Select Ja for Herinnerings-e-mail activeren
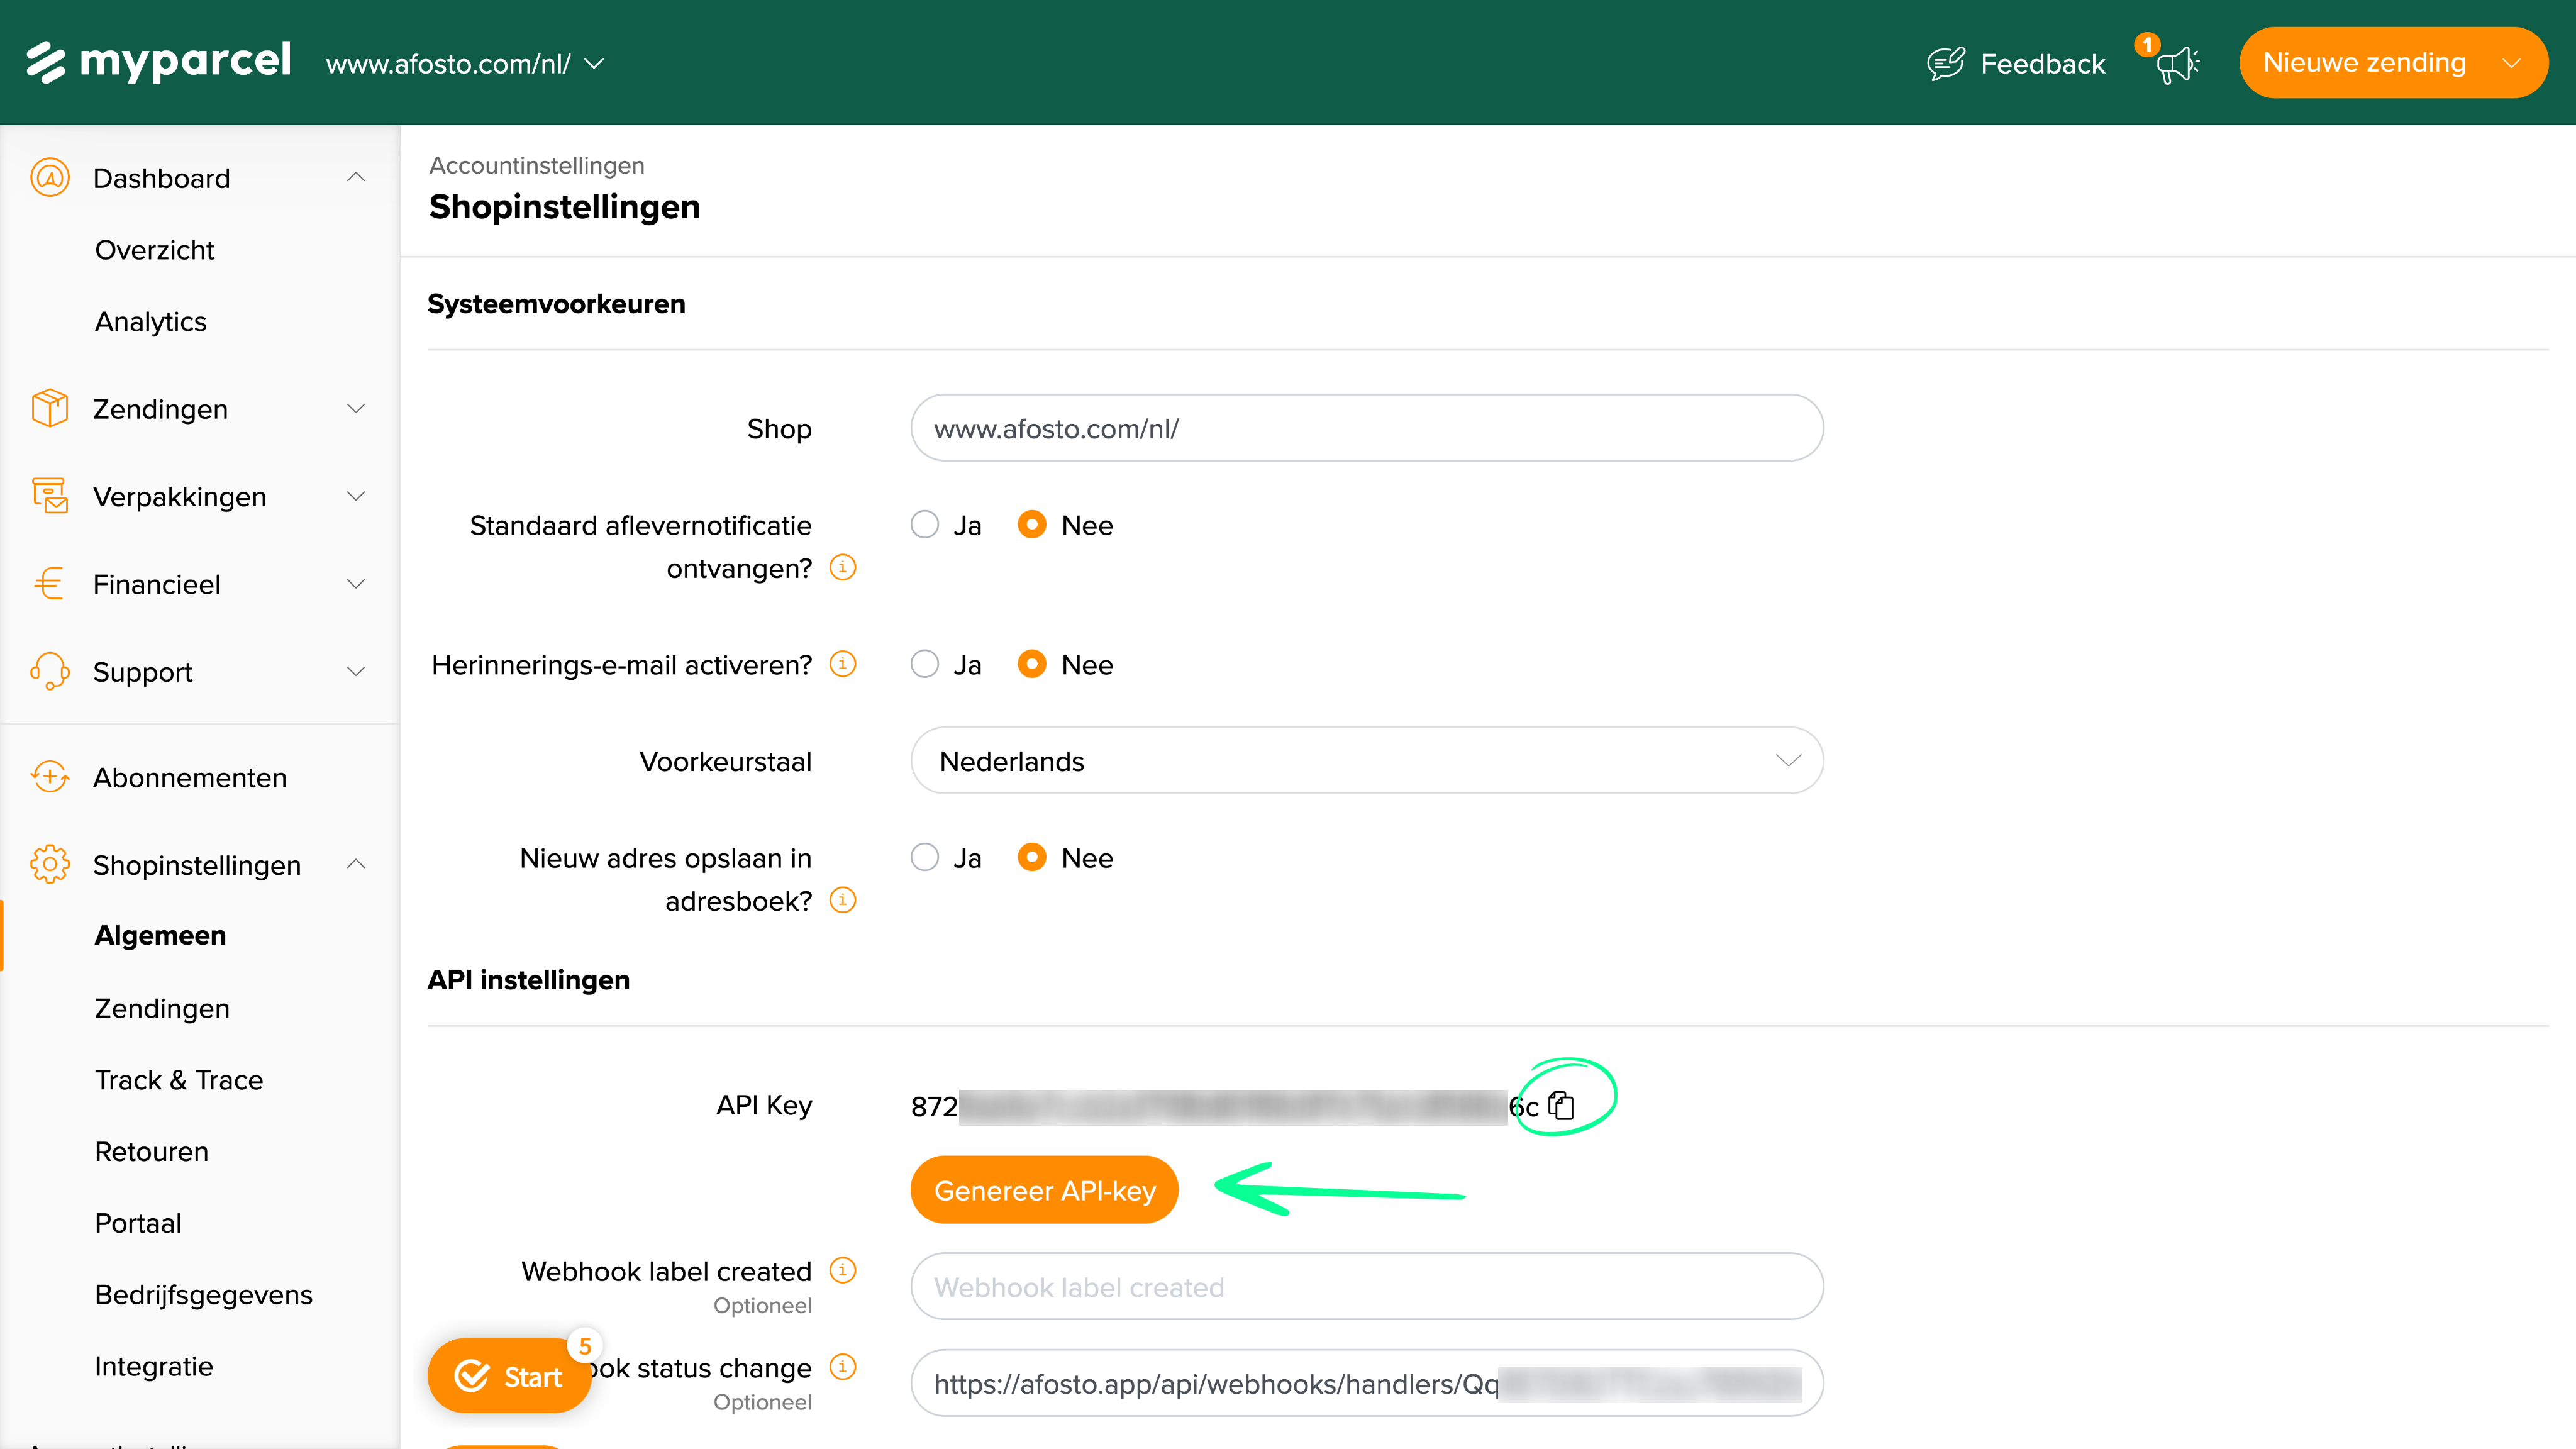The width and height of the screenshot is (2576, 1449). tap(925, 664)
